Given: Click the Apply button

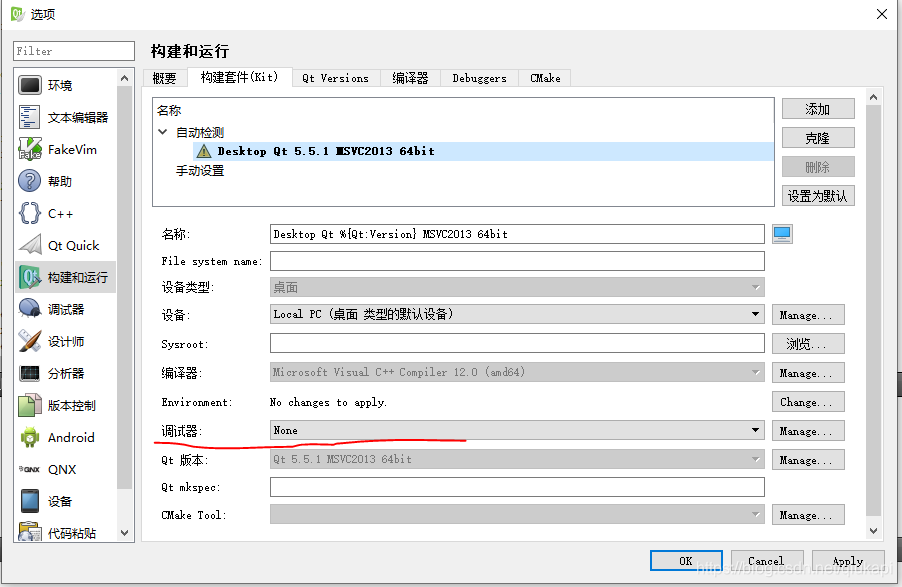Looking at the screenshot, I should 848,561.
